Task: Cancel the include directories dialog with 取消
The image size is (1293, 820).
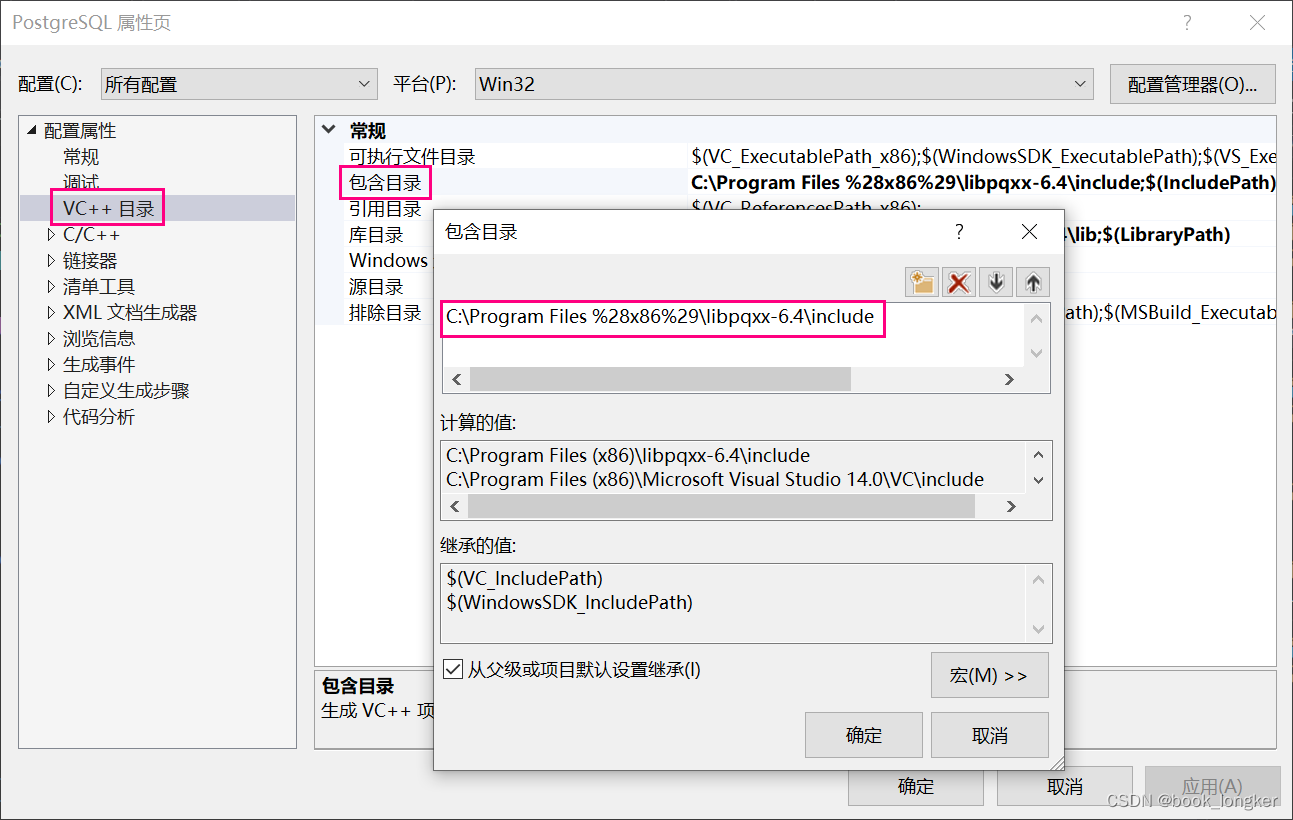Action: click(989, 735)
